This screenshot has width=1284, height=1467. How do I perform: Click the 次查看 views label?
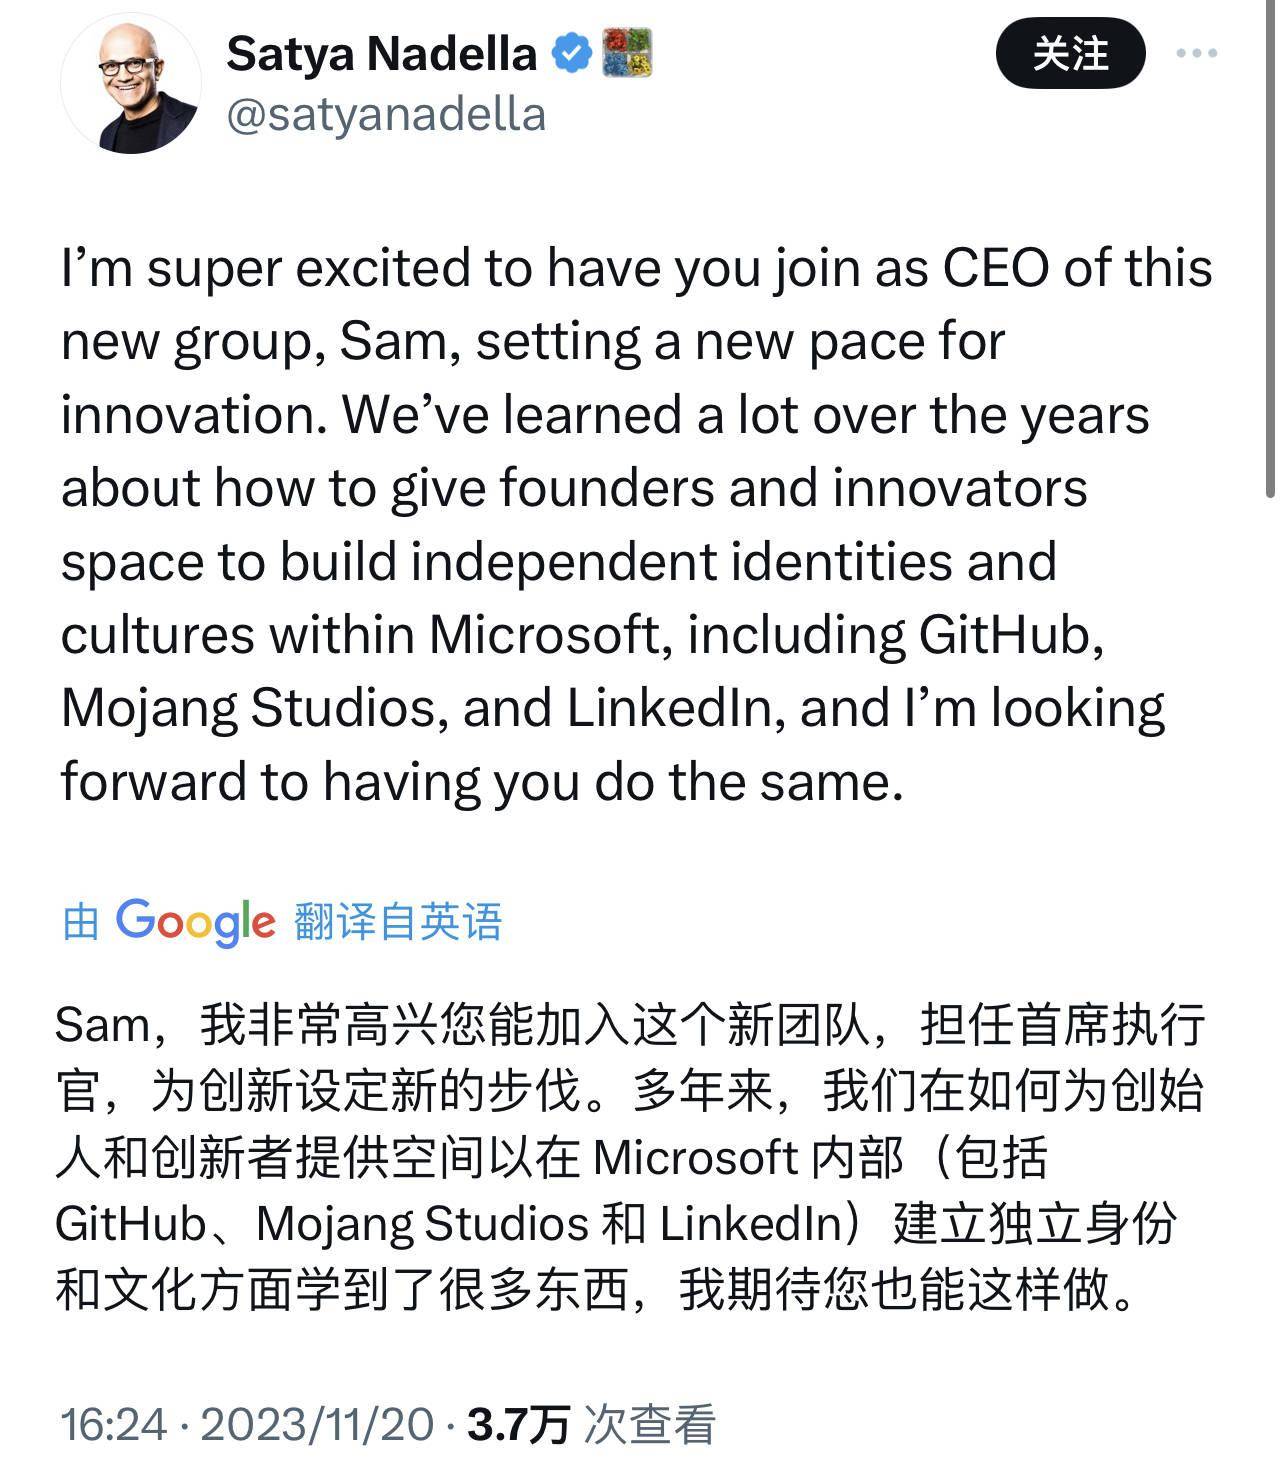tap(650, 1424)
